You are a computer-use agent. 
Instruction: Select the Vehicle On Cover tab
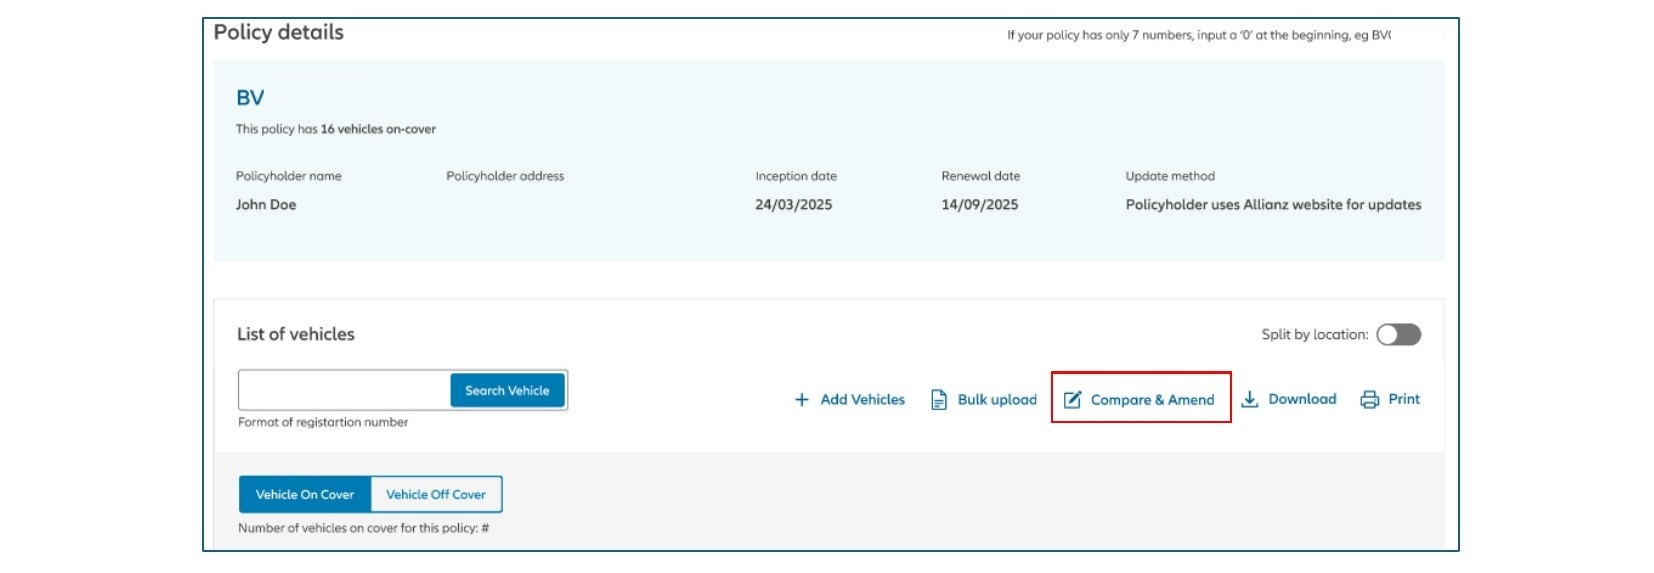(305, 494)
